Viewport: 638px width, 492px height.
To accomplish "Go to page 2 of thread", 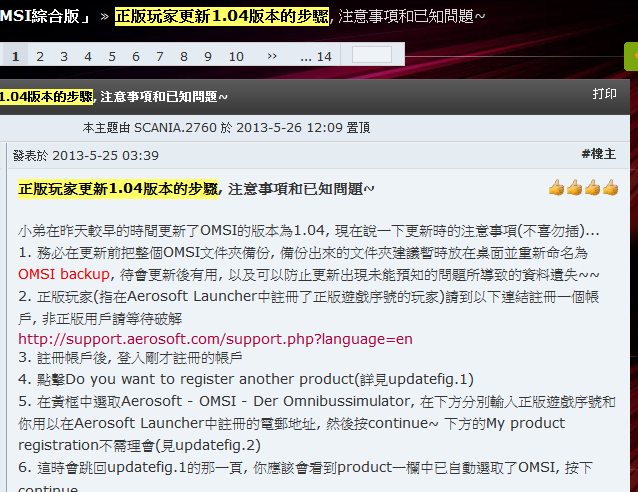I will pyautogui.click(x=39, y=56).
